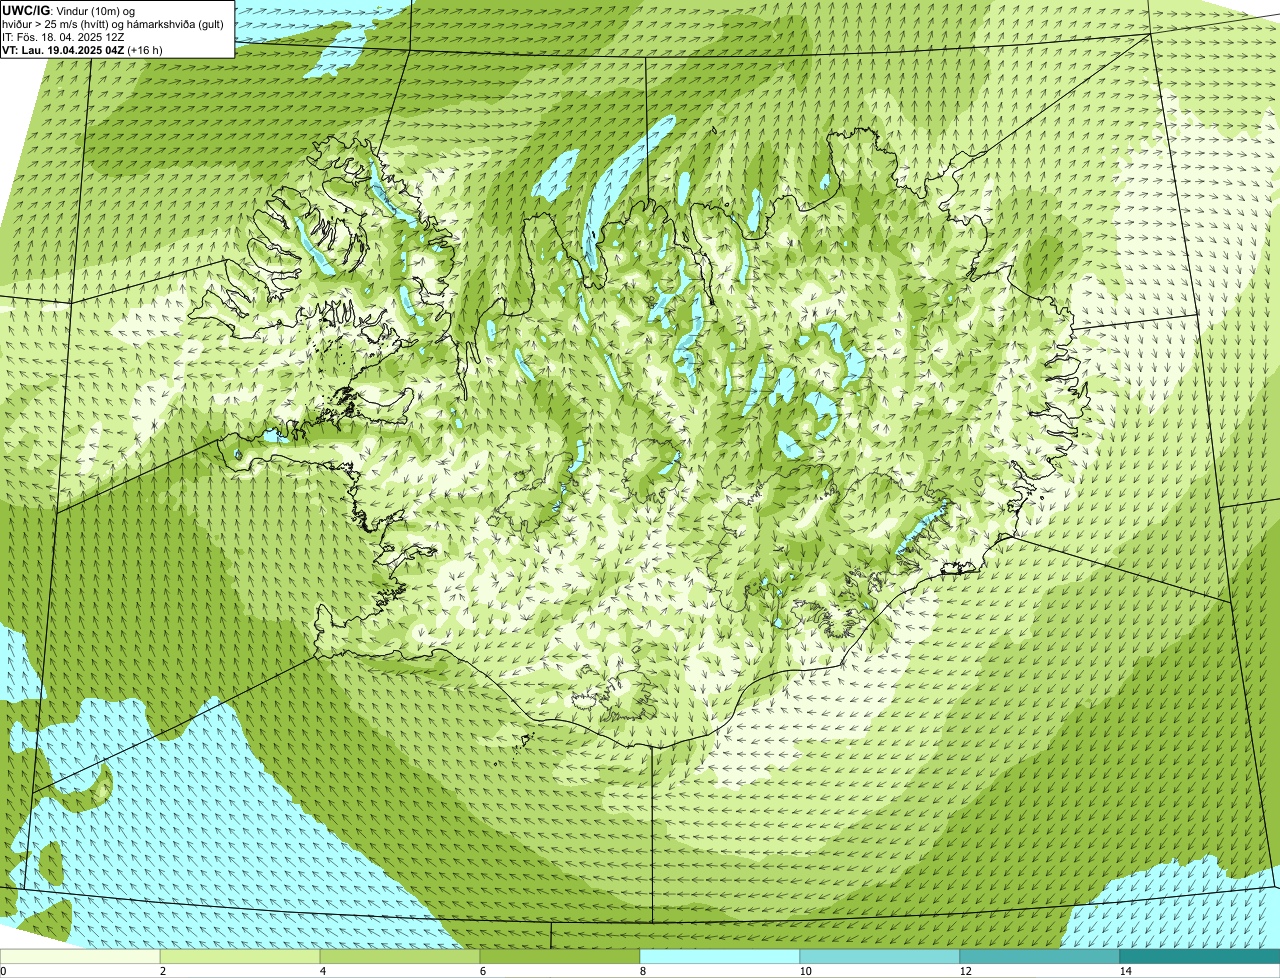Viewport: 1280px width, 978px height.
Task: Click the legend tick label "8"
Action: click(x=642, y=971)
